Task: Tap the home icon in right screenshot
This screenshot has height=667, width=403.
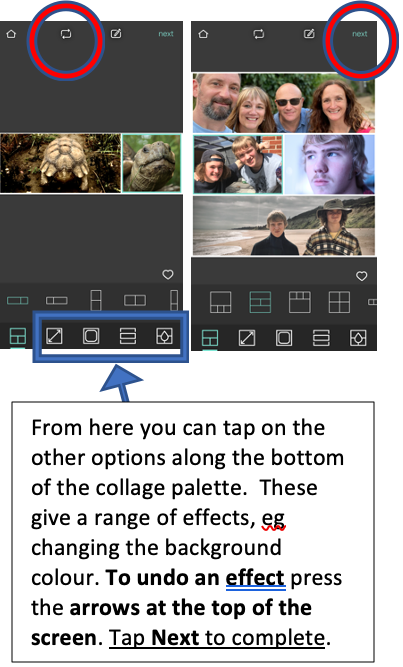Action: point(203,34)
